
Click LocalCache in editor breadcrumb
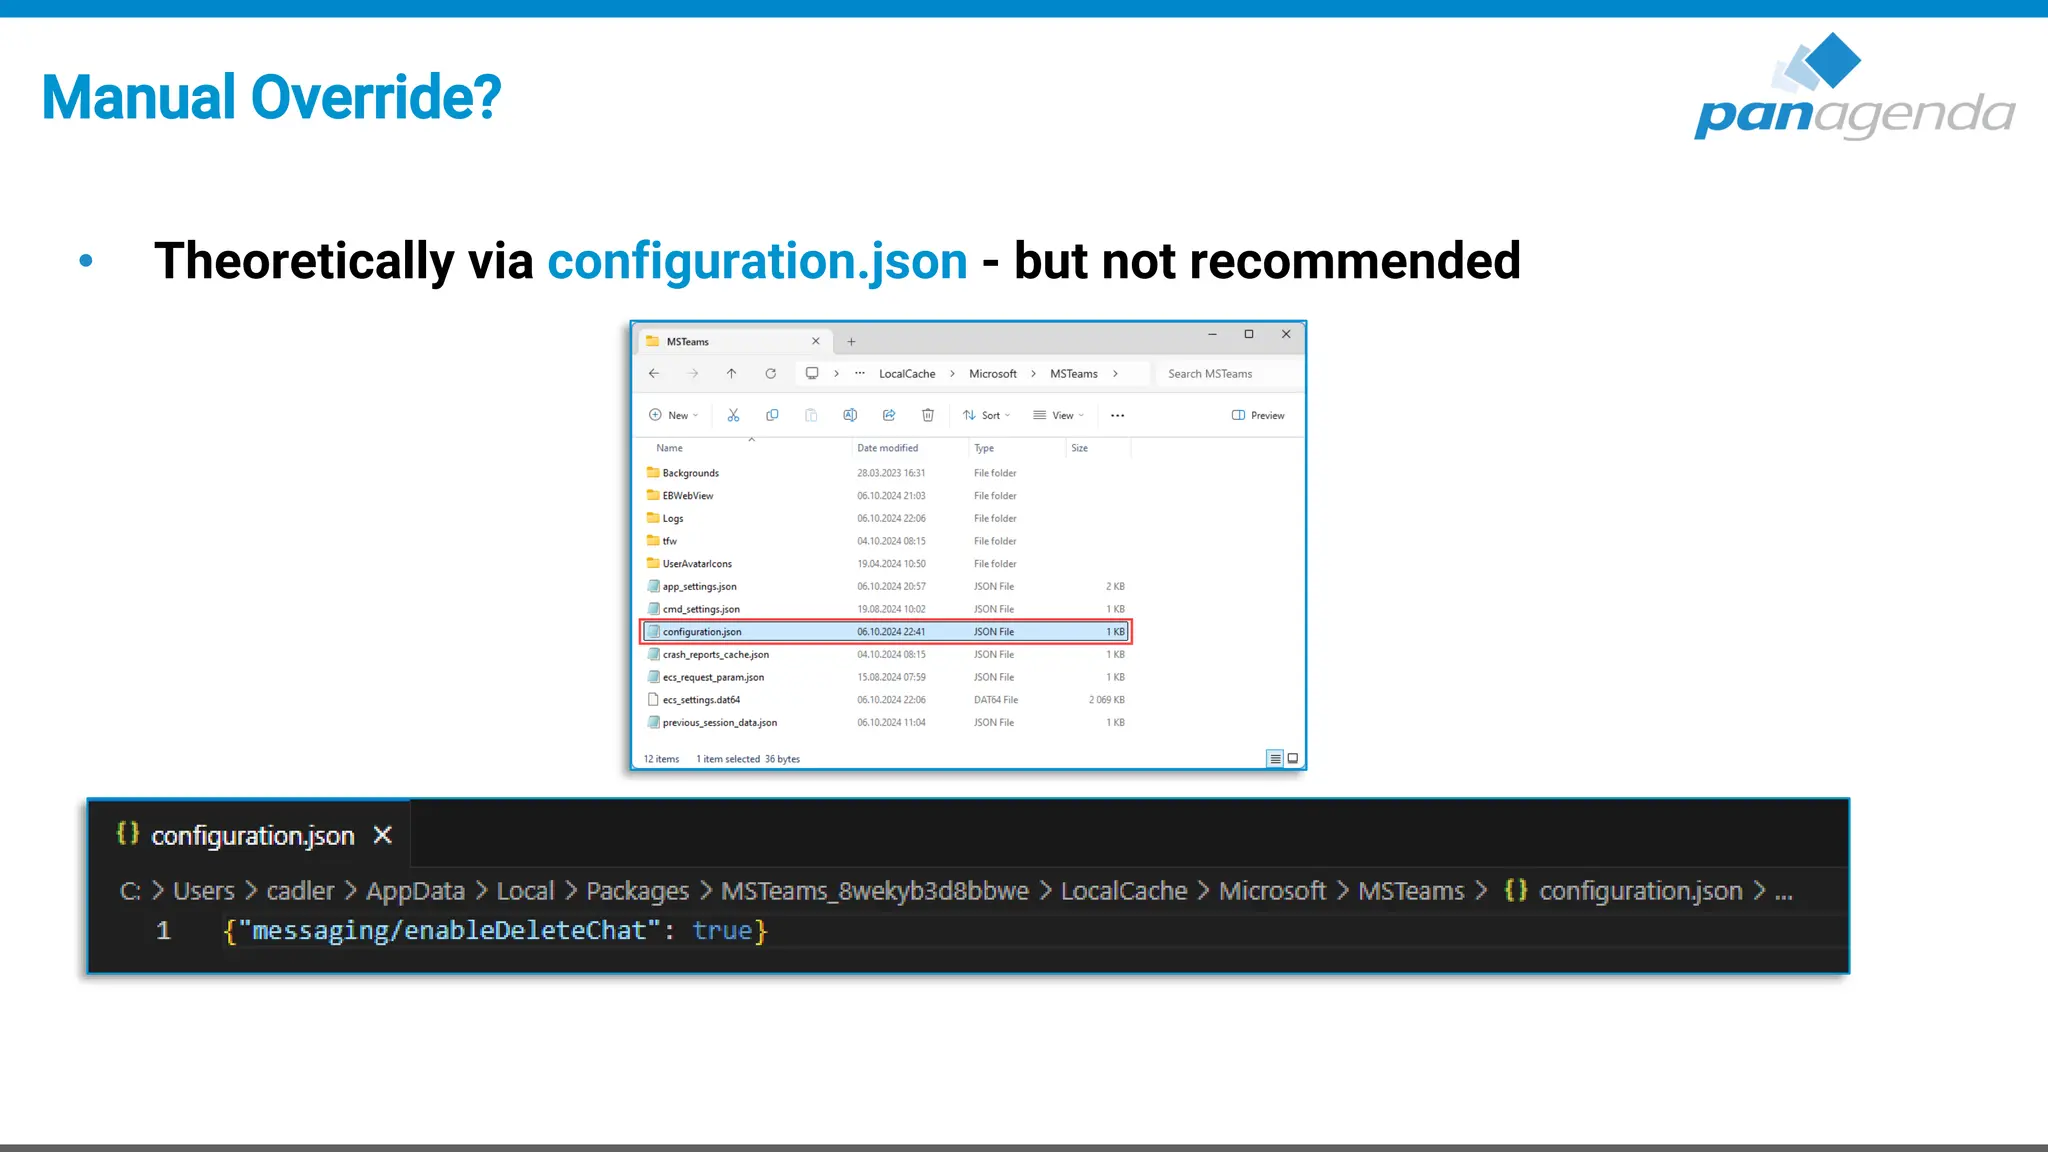pos(1124,891)
